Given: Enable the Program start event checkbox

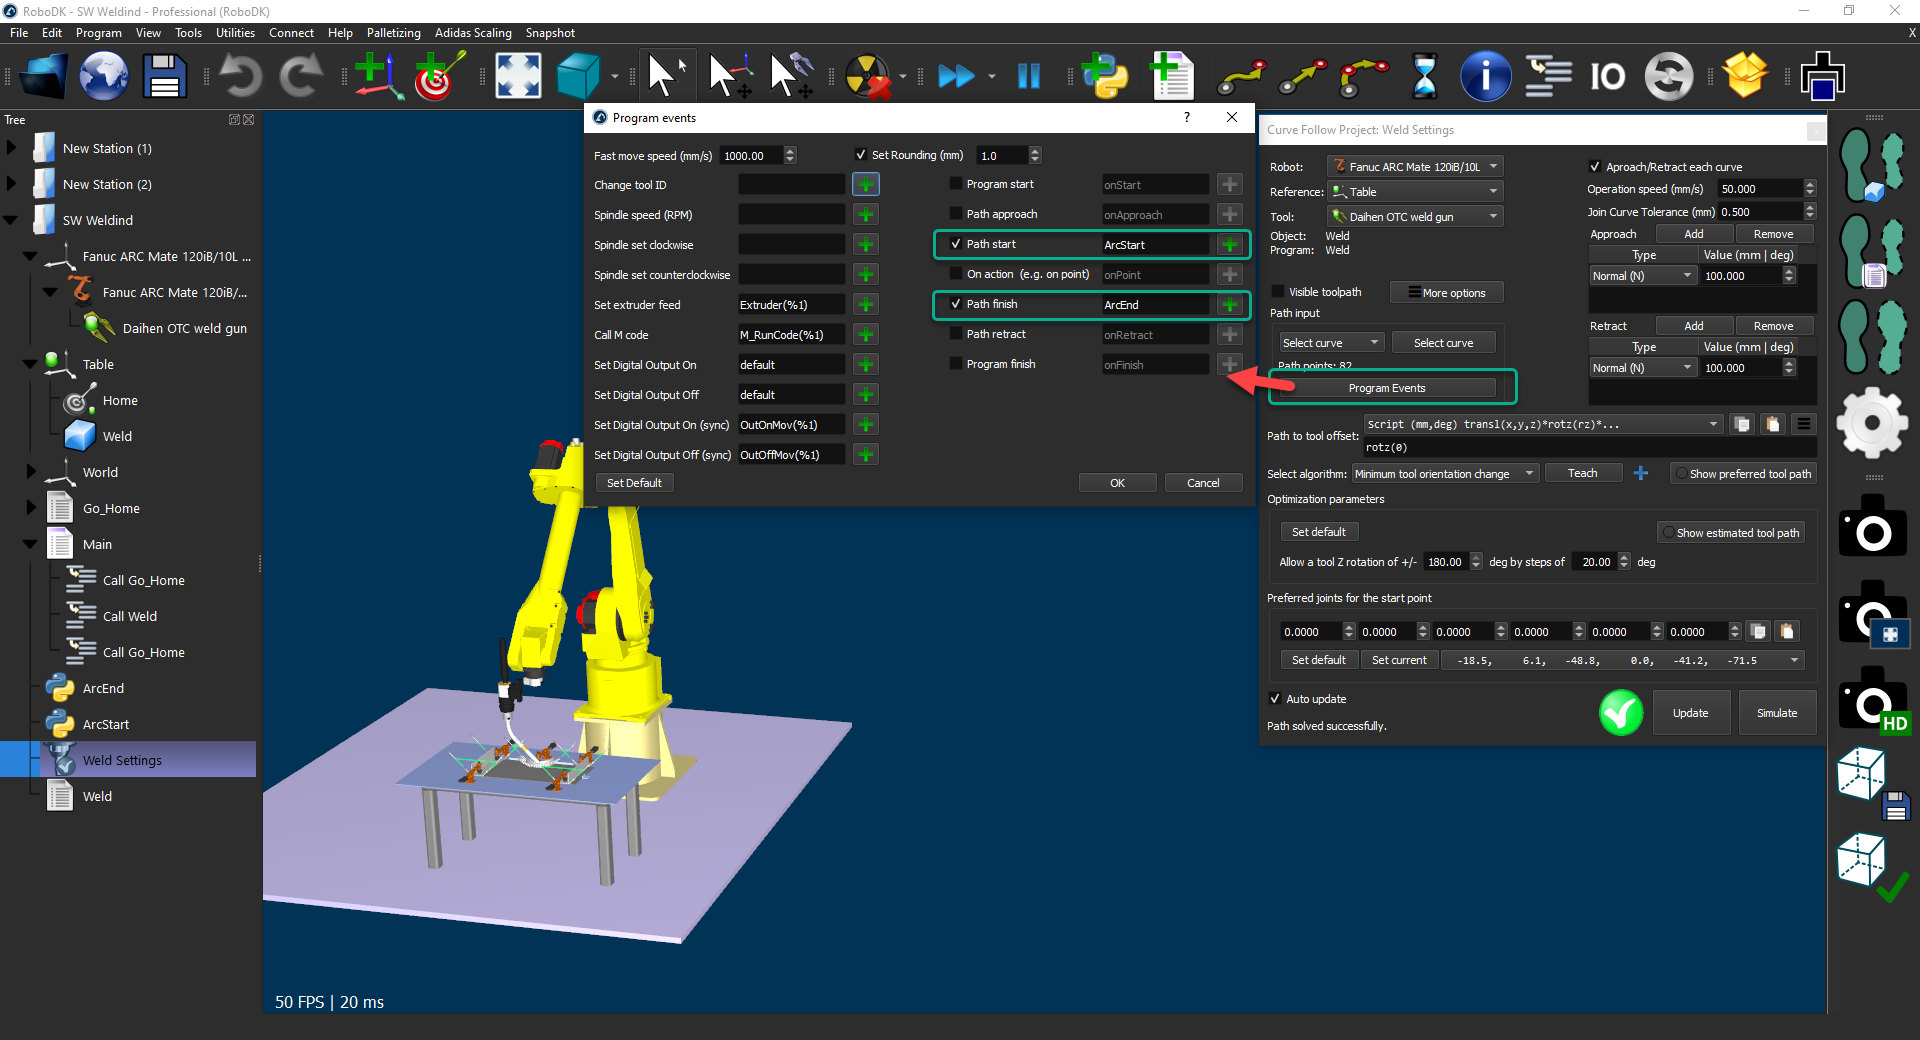Looking at the screenshot, I should click(956, 184).
